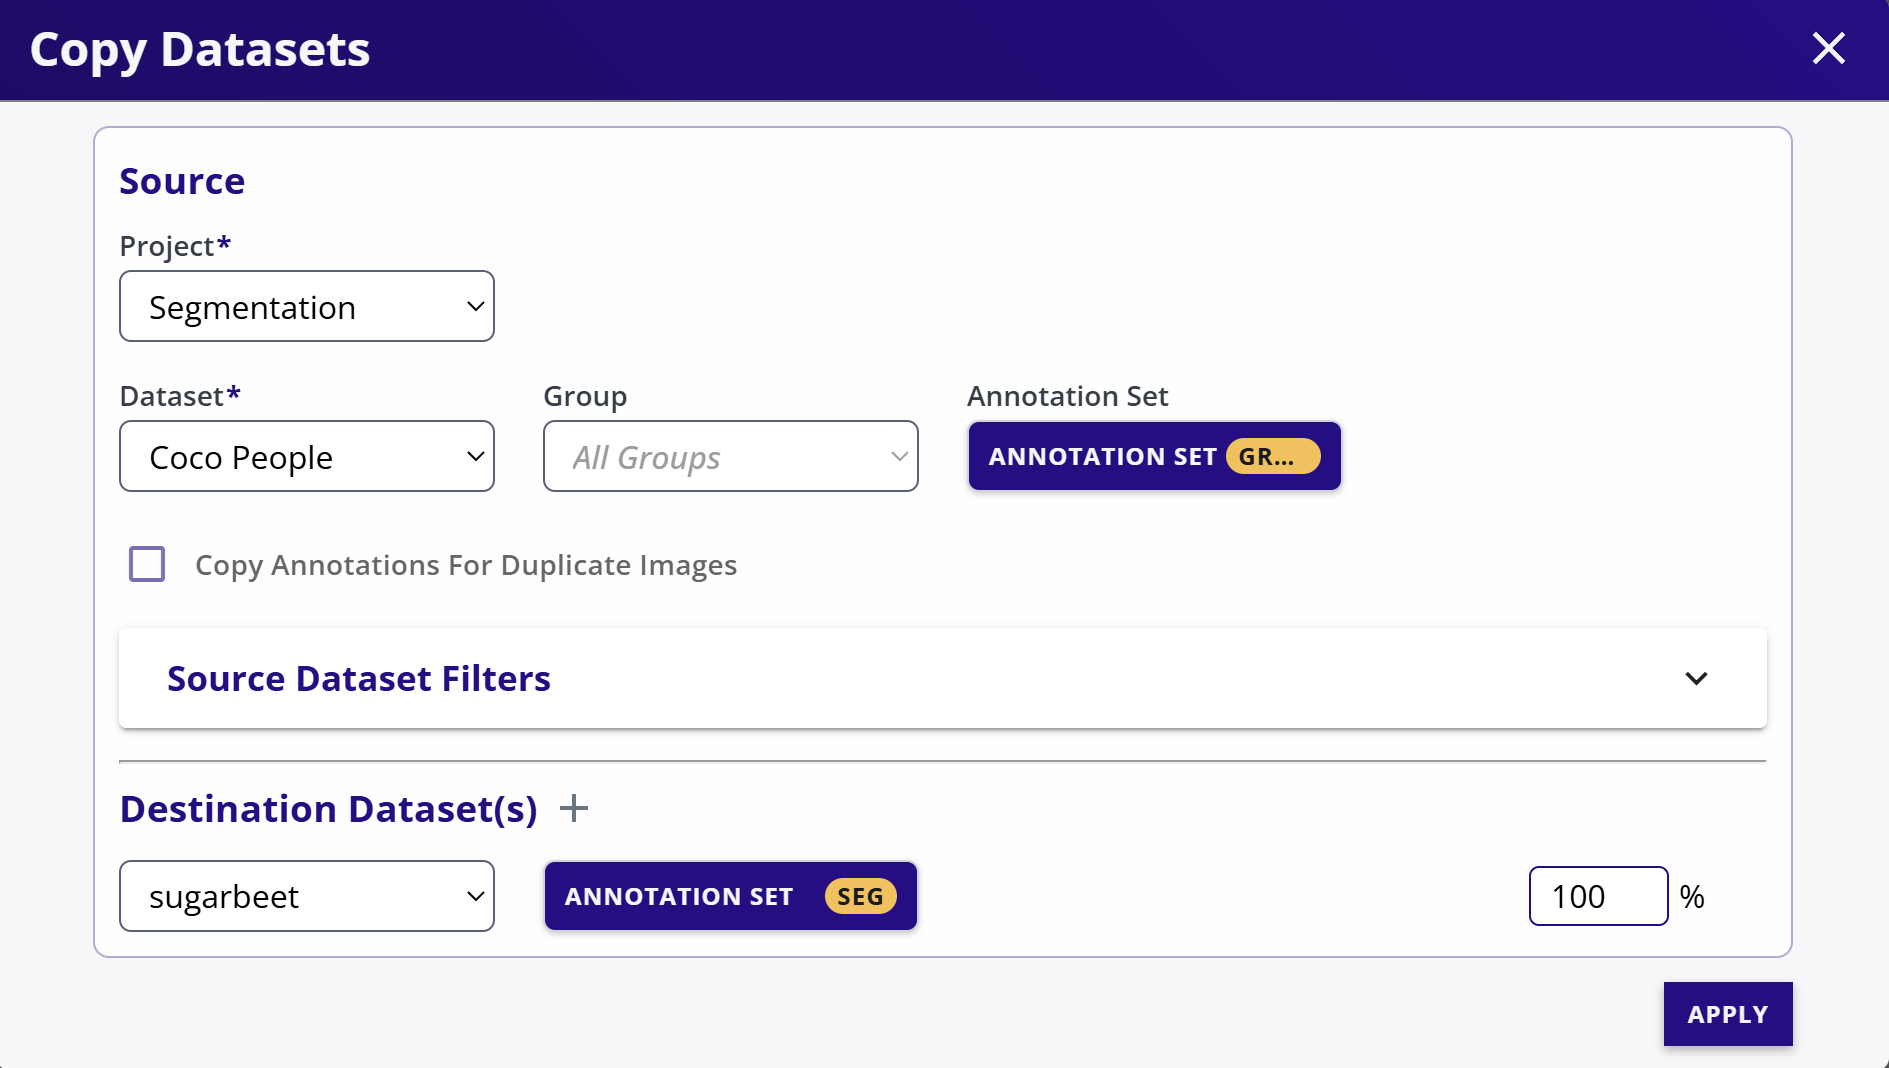The width and height of the screenshot is (1889, 1068).
Task: Open the Project dropdown showing Segmentation
Action: click(307, 306)
